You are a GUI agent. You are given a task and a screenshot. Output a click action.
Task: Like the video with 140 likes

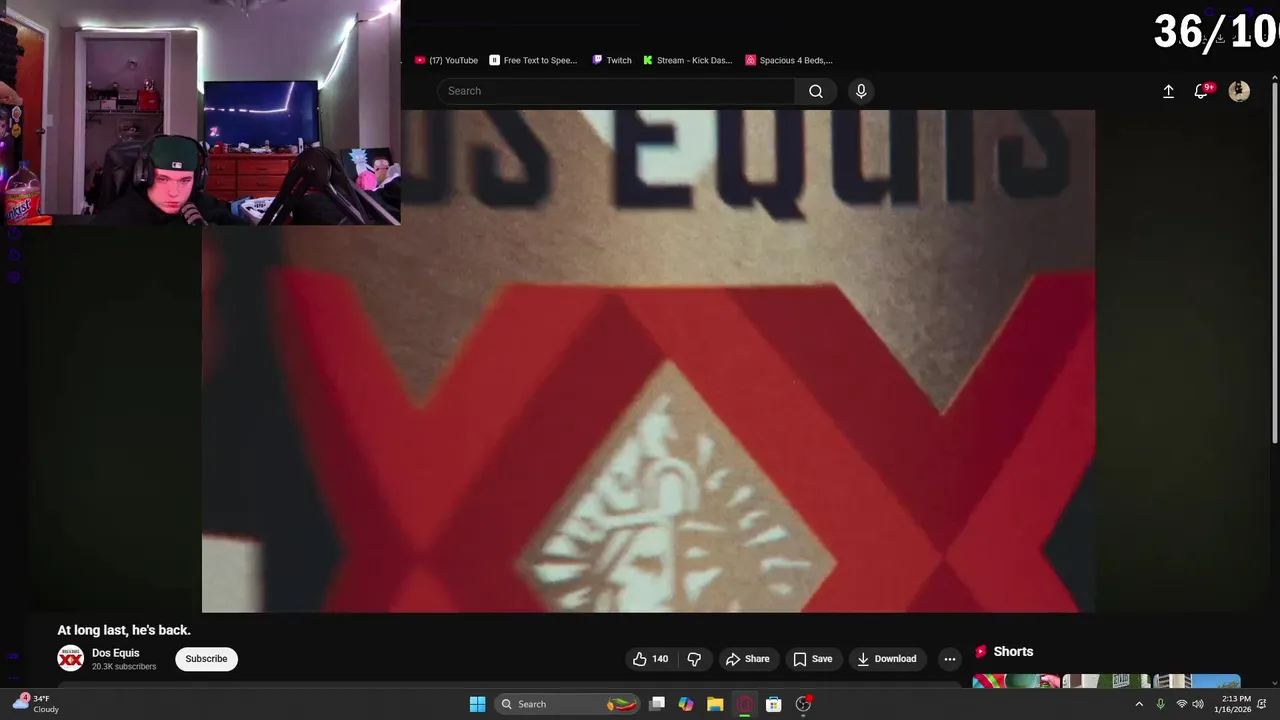point(650,659)
